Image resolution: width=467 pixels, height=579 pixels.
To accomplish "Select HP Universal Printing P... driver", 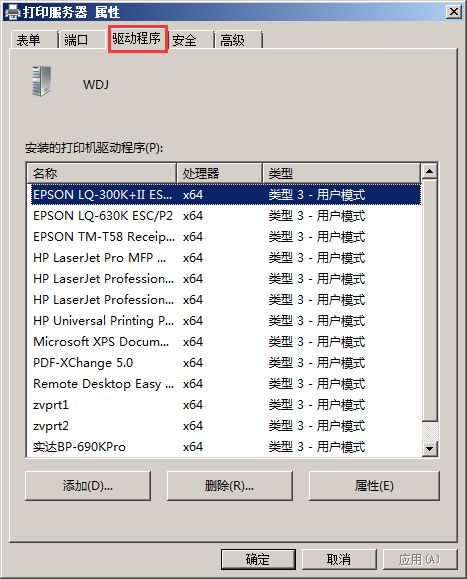I will [226, 321].
